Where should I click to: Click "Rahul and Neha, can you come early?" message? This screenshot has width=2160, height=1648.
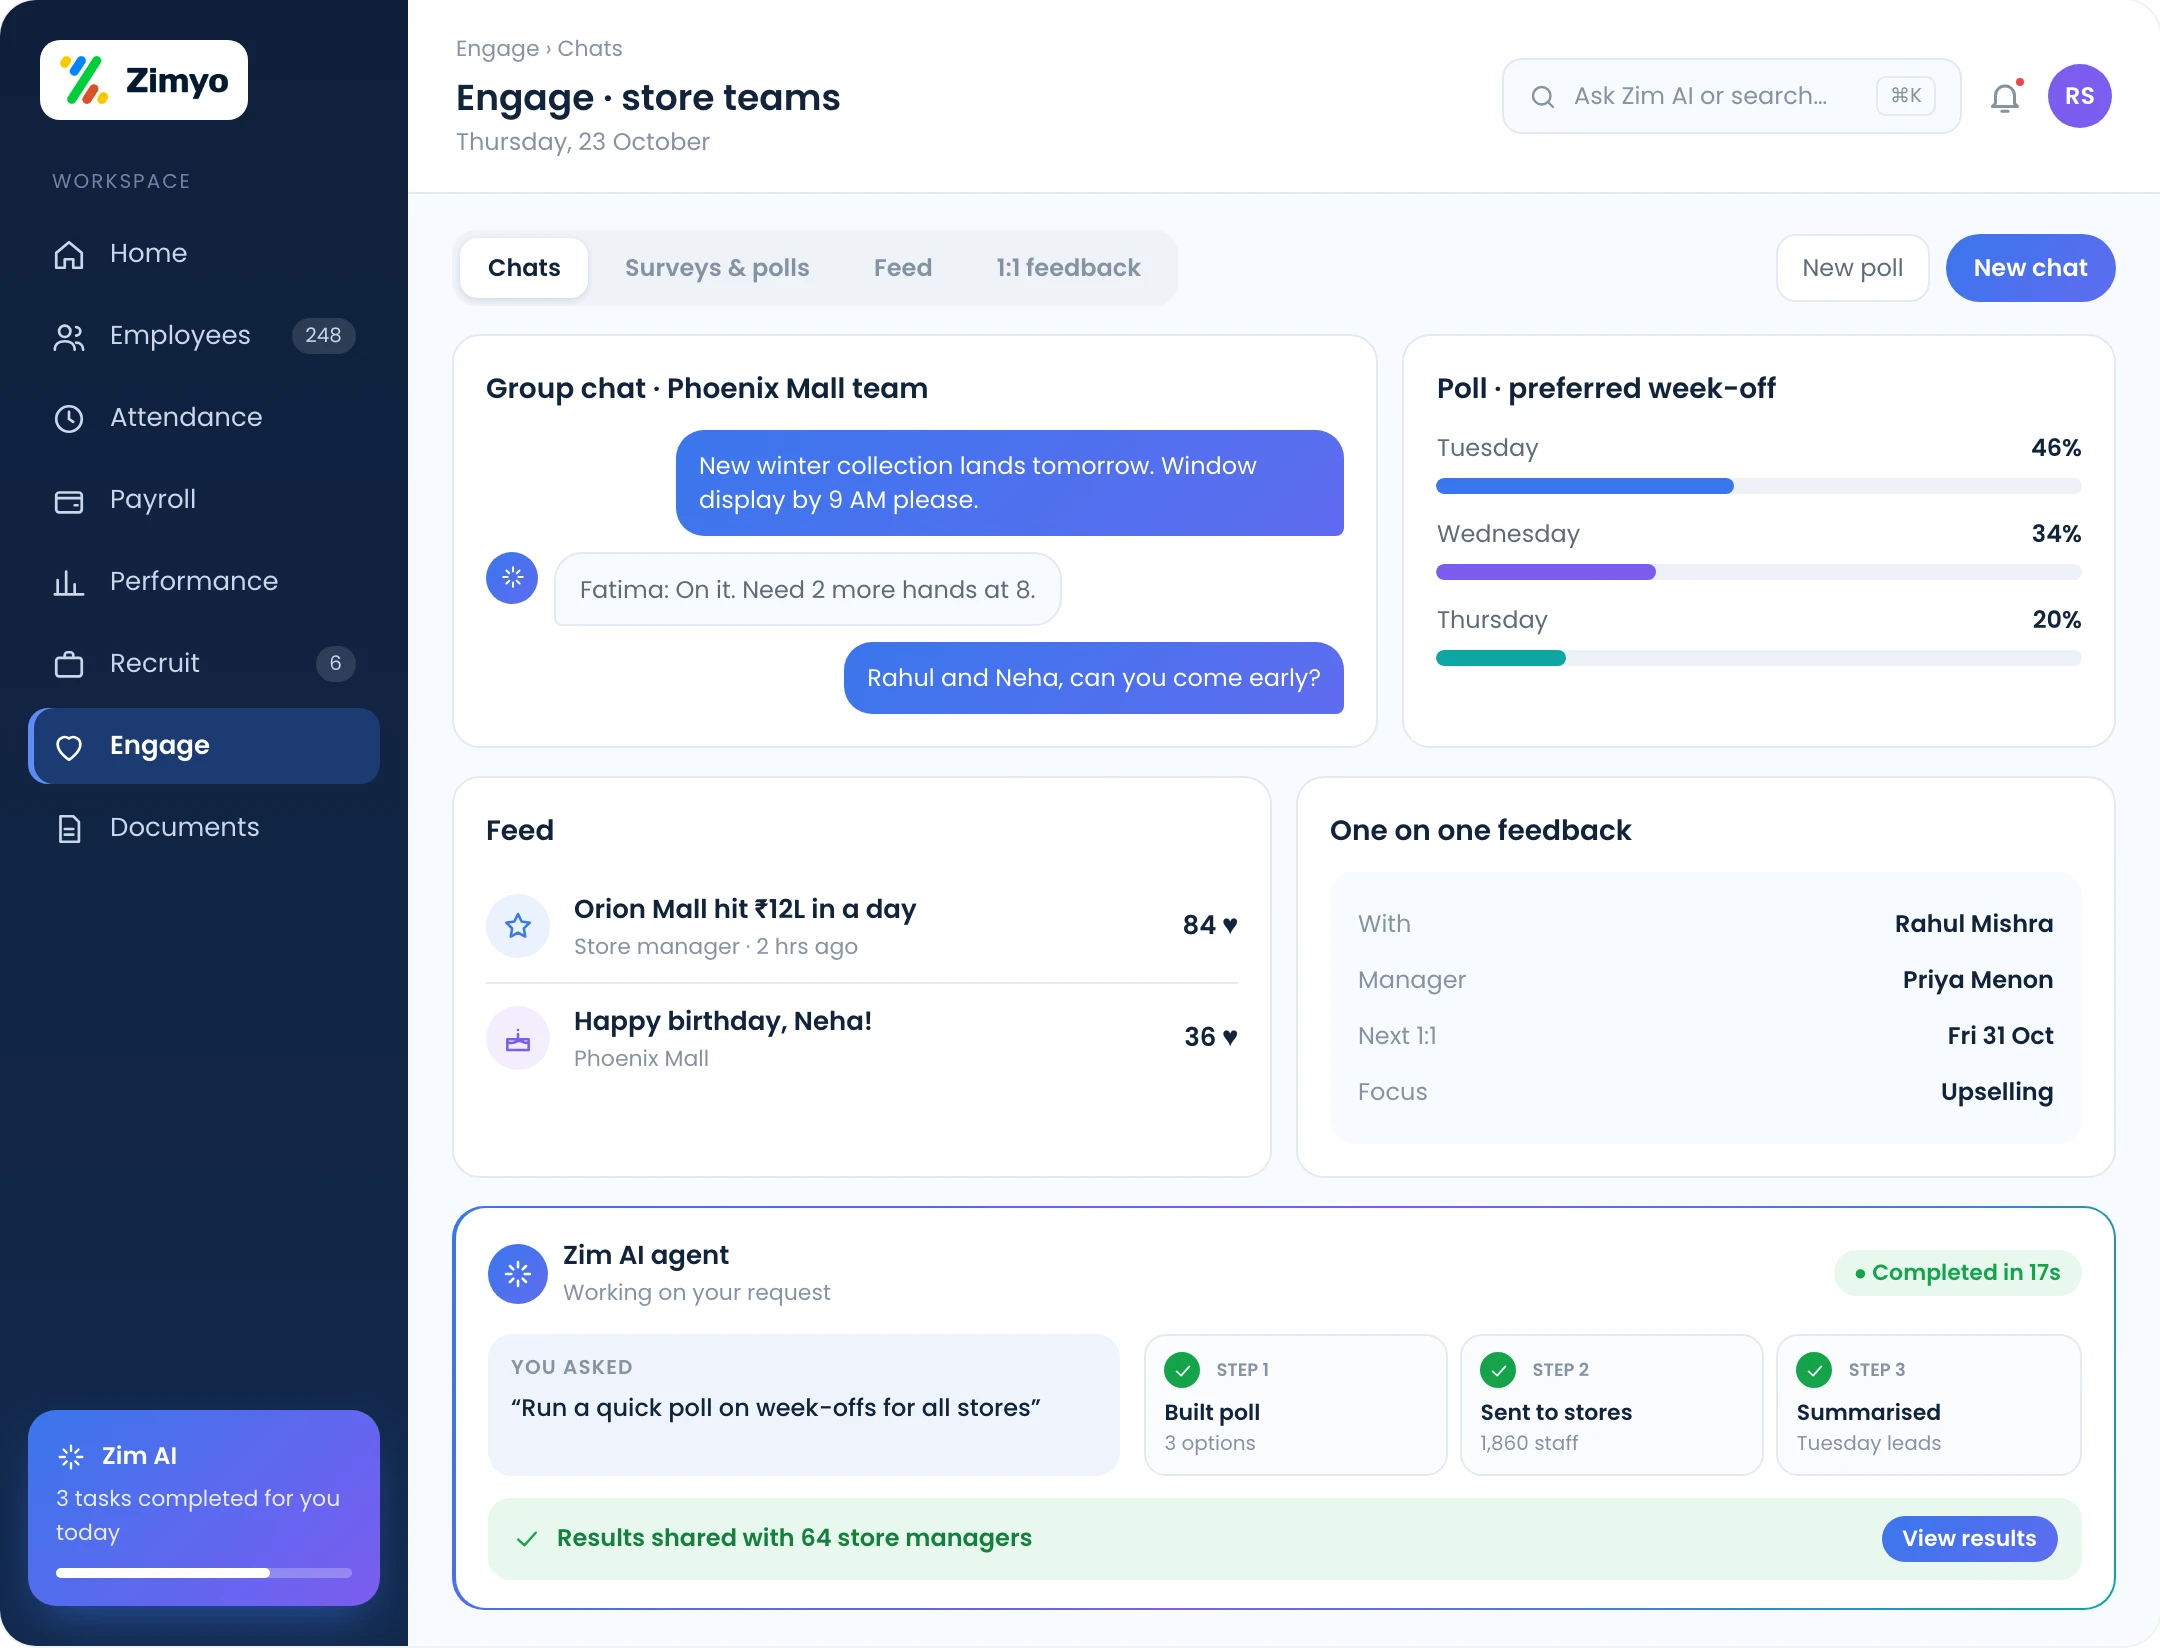click(1094, 678)
